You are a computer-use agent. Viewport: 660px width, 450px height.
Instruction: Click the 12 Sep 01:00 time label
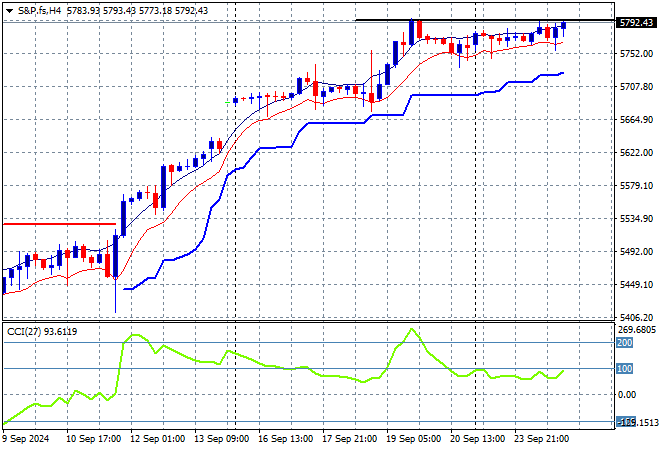click(x=157, y=438)
